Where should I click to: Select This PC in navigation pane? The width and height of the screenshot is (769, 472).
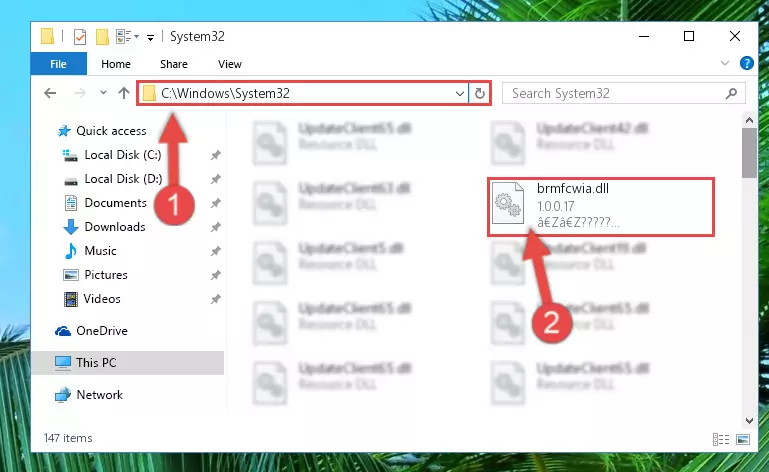pyautogui.click(x=127, y=363)
